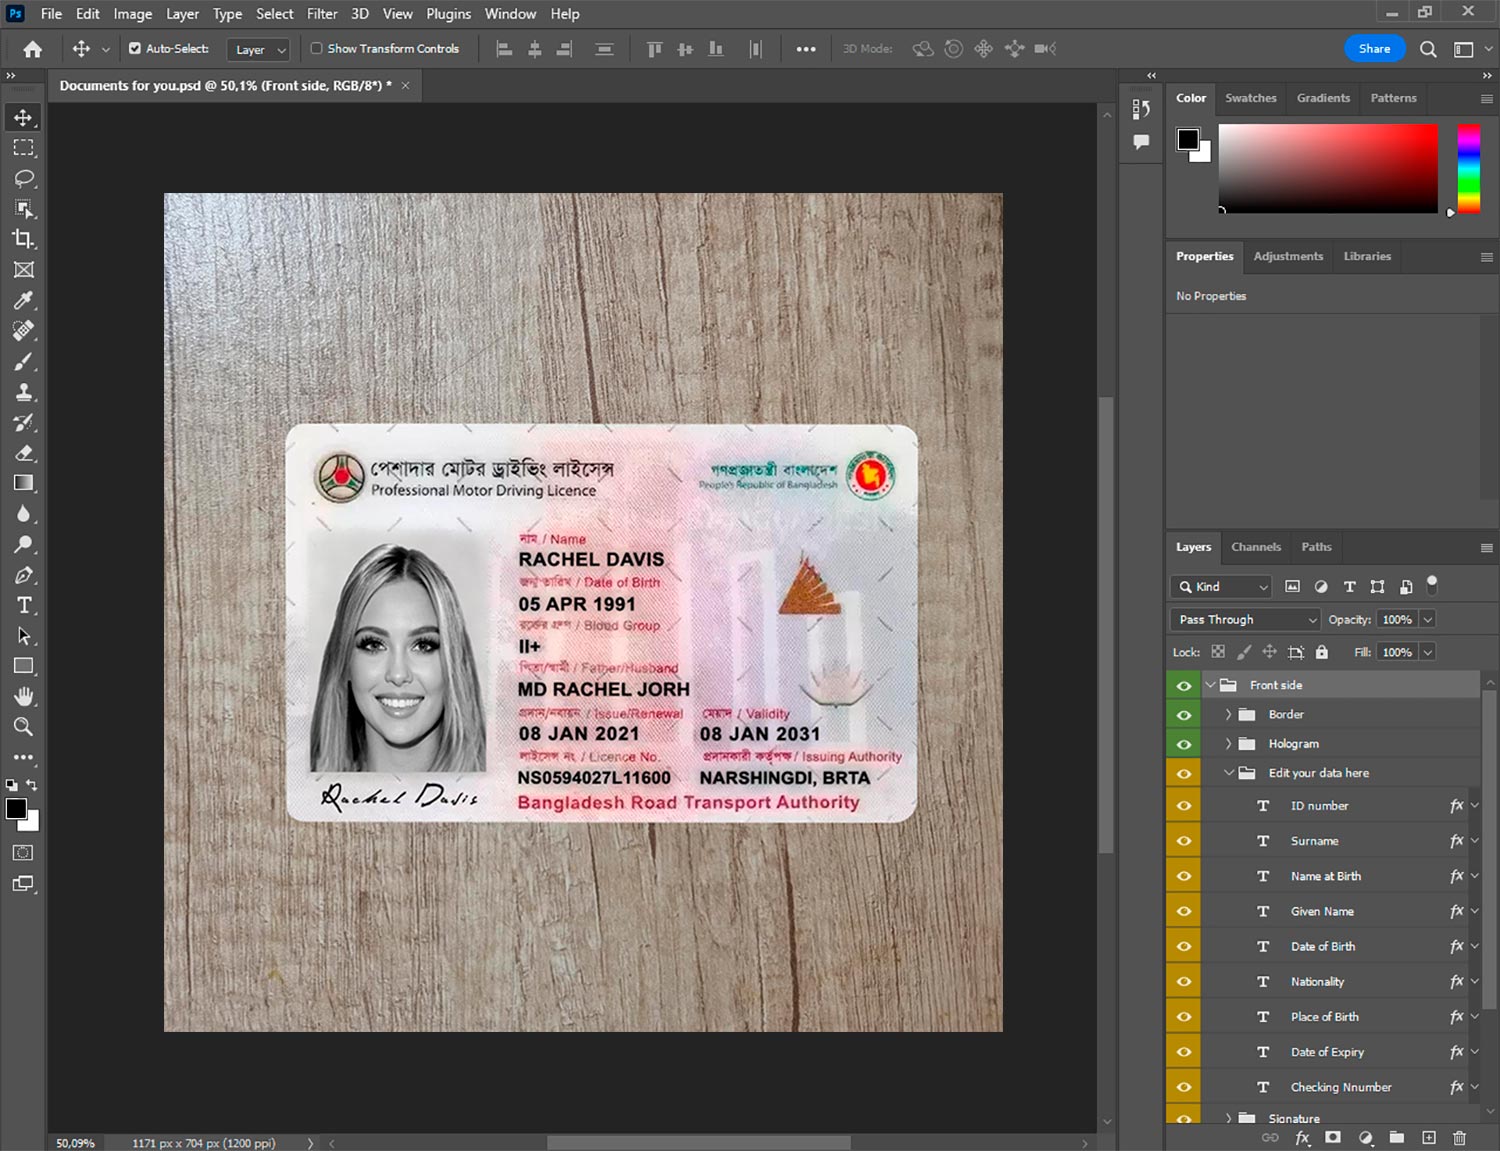This screenshot has height=1151, width=1500.
Task: Uncheck the Auto-Select checkbox
Action: [x=135, y=48]
